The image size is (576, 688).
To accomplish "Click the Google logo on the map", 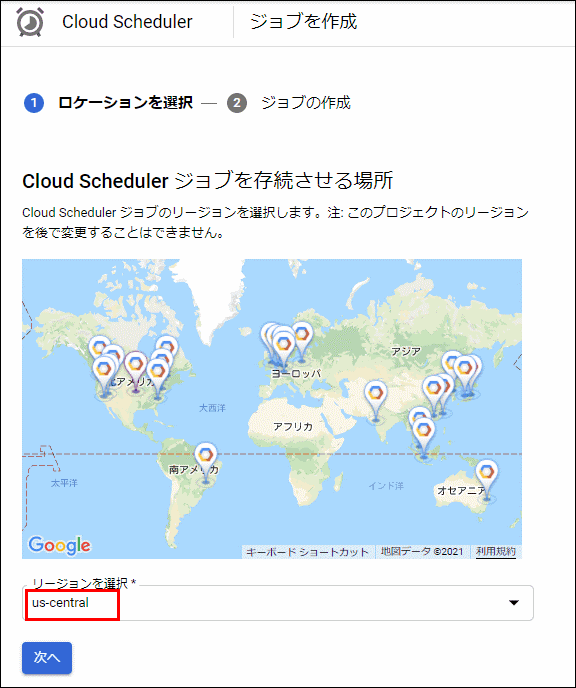I will tap(59, 545).
